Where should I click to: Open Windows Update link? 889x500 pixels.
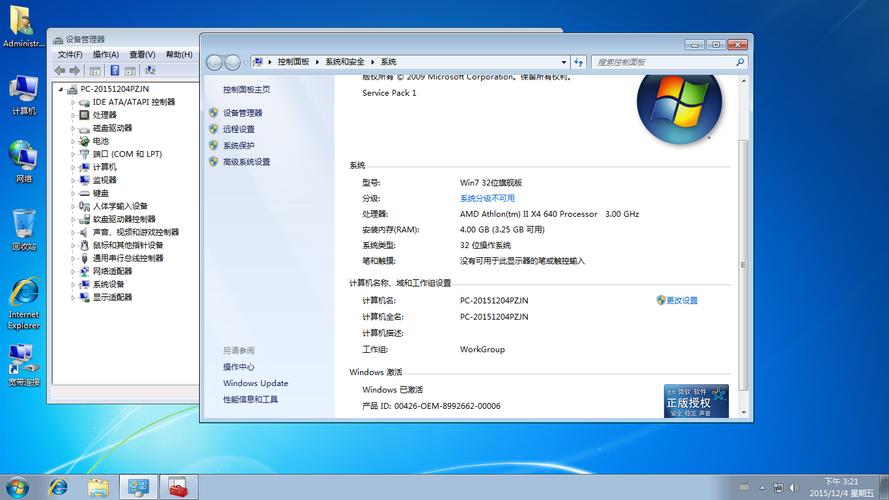[x=256, y=383]
